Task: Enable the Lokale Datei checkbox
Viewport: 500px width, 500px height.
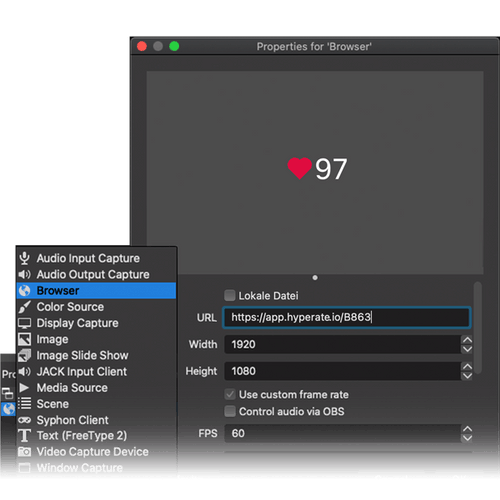Action: (x=230, y=295)
